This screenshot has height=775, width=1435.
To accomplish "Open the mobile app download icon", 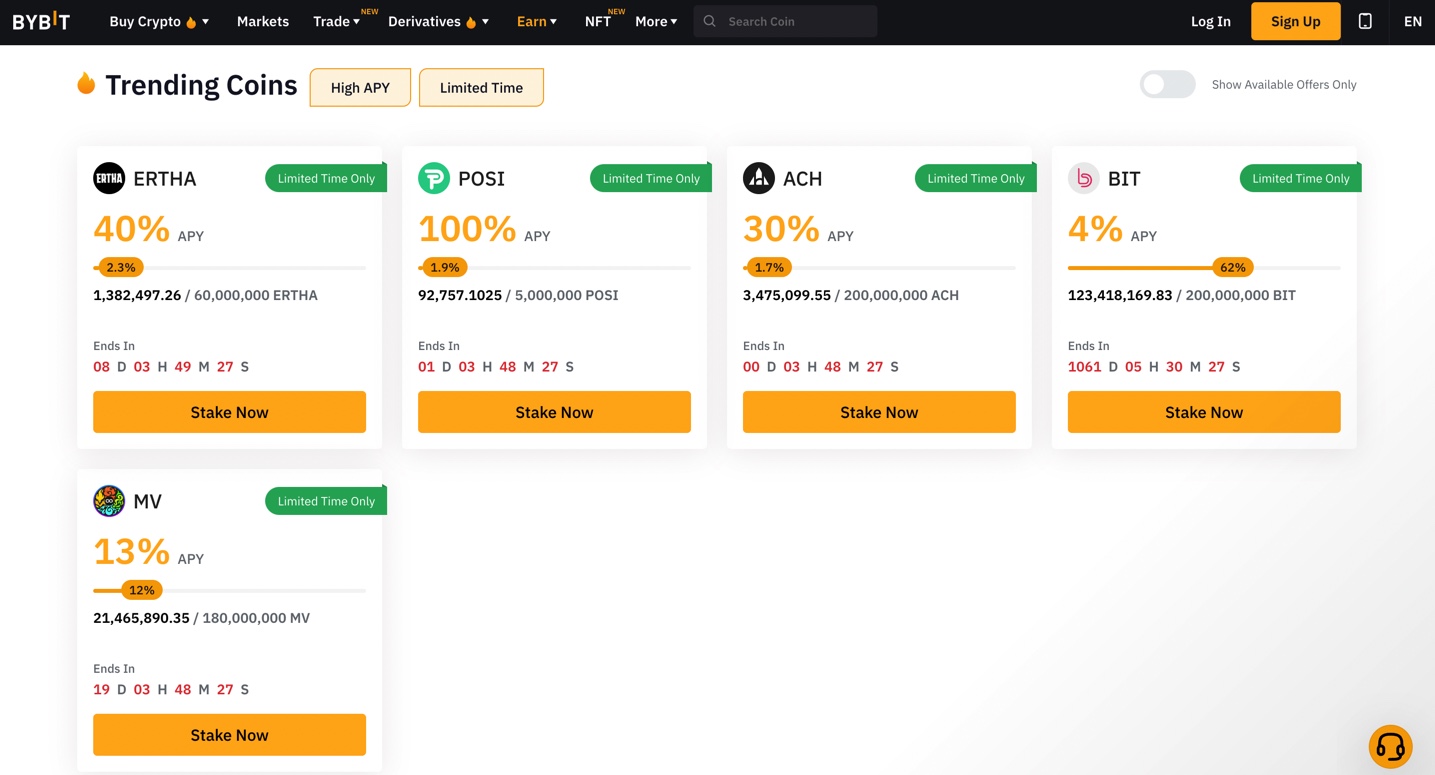I will pyautogui.click(x=1365, y=21).
